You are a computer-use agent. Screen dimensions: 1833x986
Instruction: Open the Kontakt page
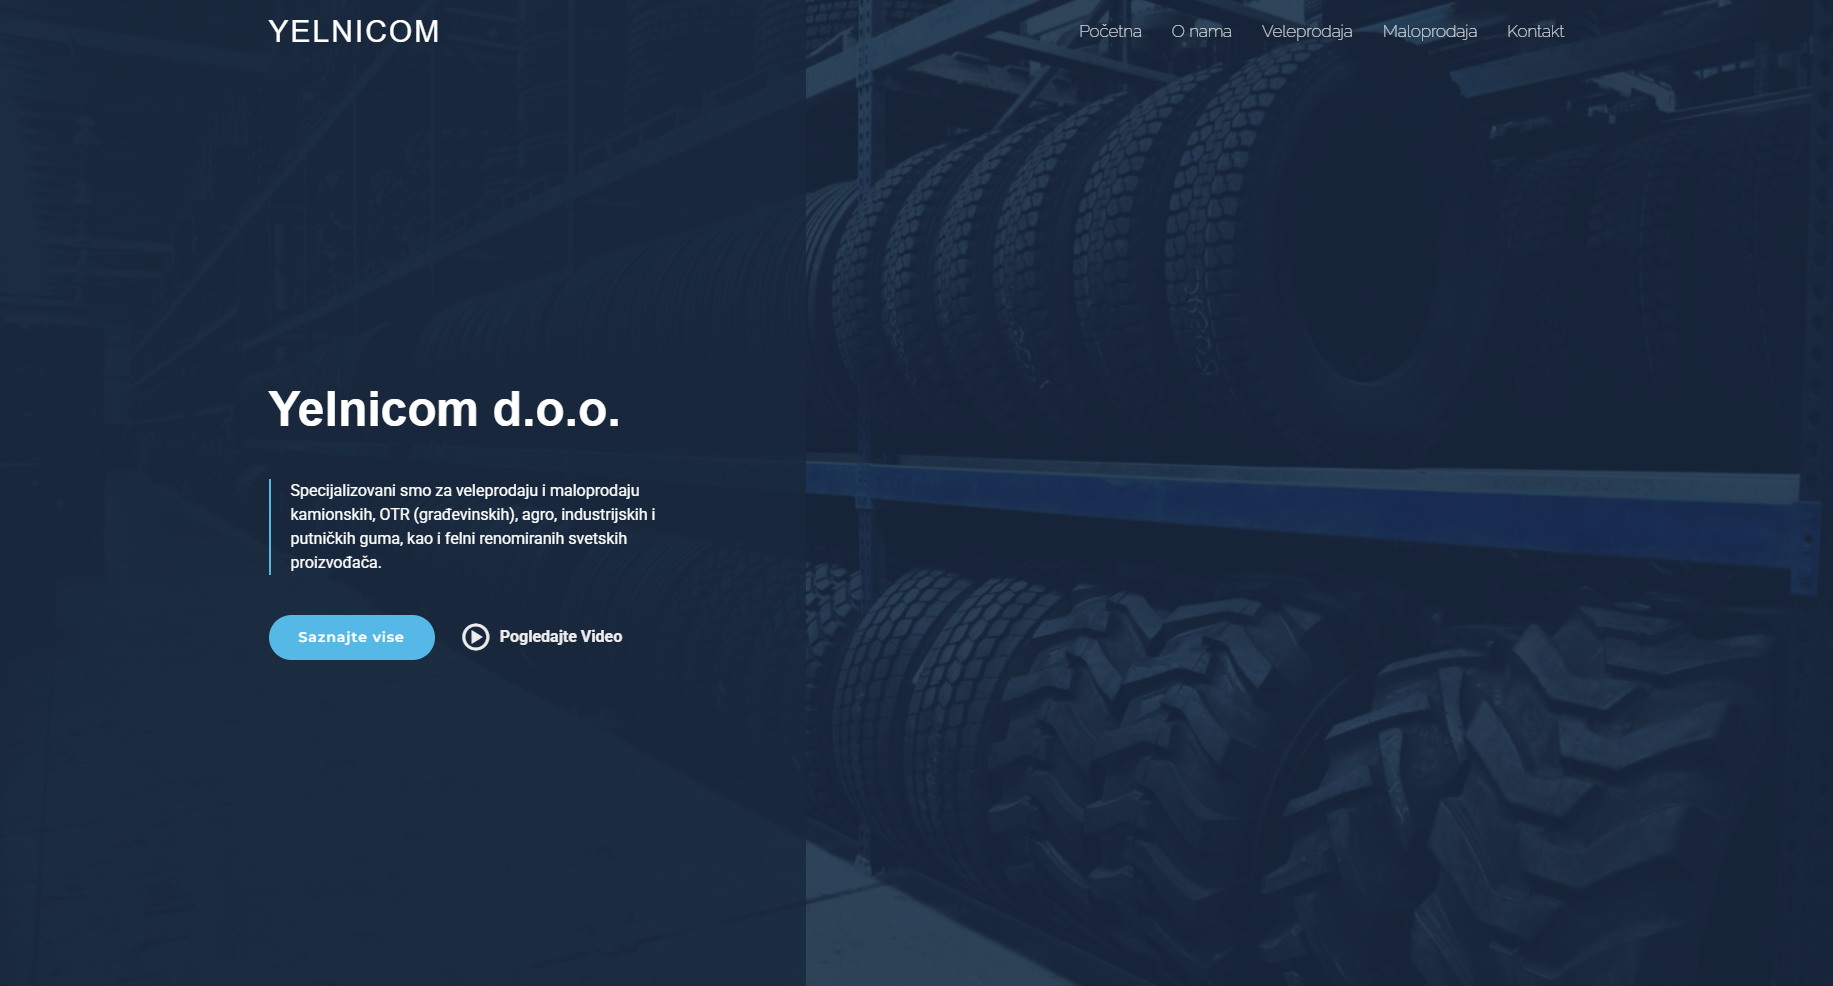(x=1535, y=31)
